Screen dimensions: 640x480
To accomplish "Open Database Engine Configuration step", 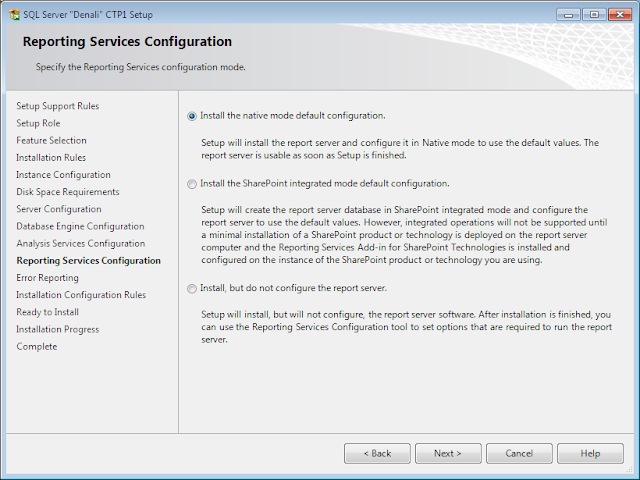I will (x=80, y=226).
